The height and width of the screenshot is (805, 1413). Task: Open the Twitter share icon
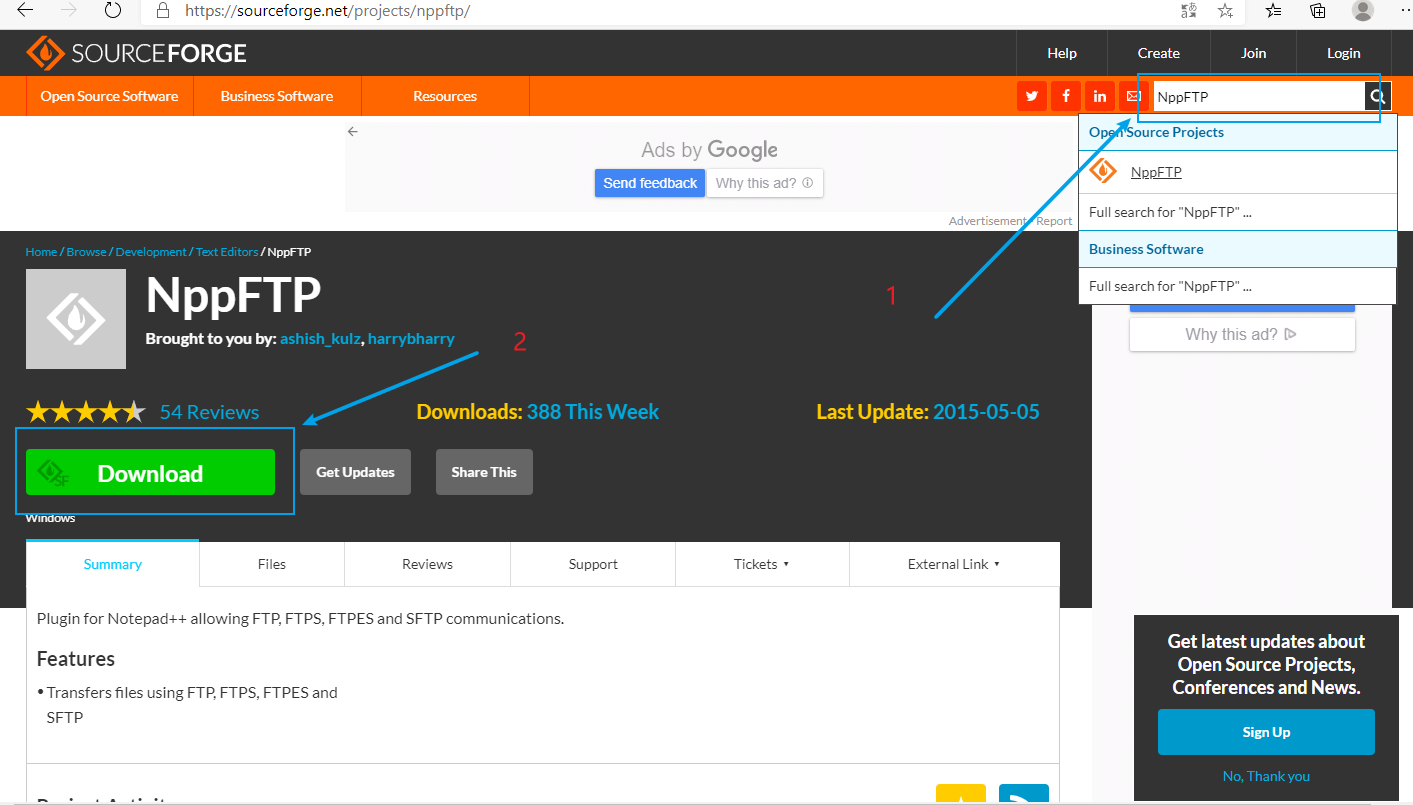click(1032, 96)
